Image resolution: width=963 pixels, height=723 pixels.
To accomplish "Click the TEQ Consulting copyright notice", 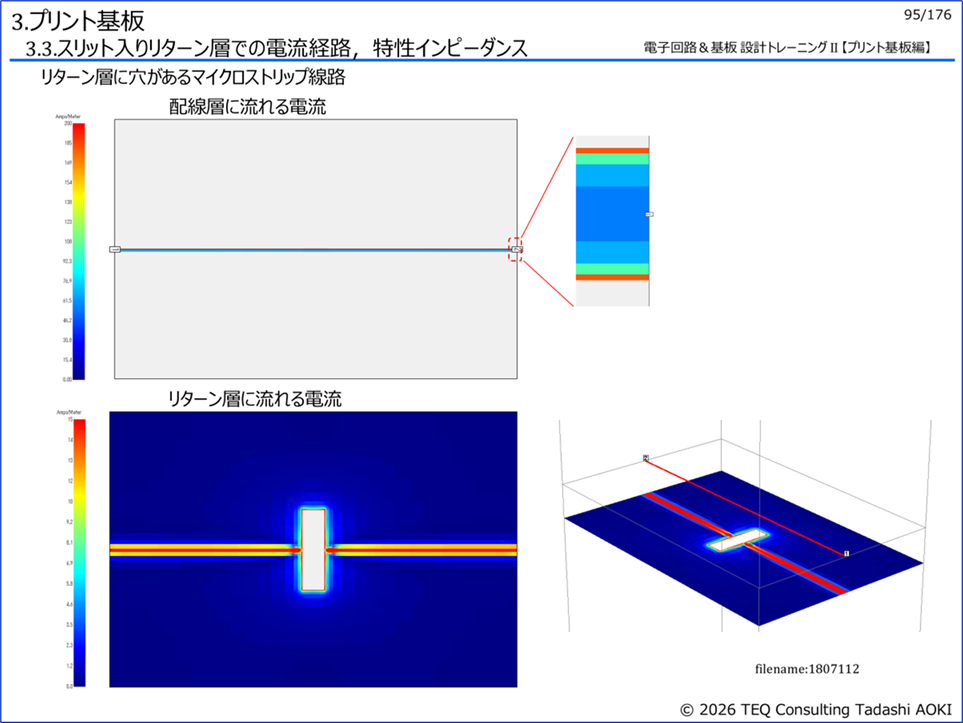I will pyautogui.click(x=814, y=708).
